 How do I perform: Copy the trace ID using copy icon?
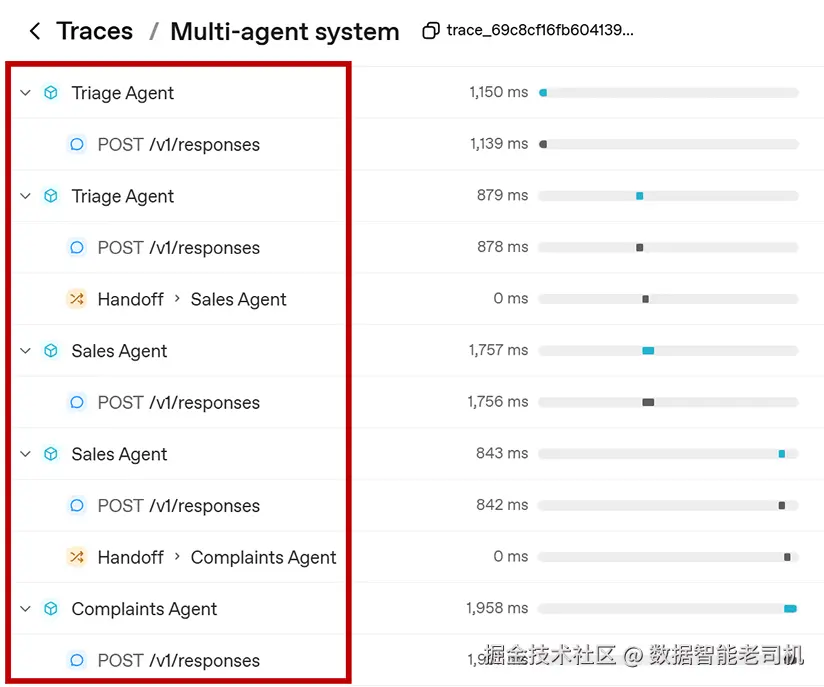(x=431, y=30)
